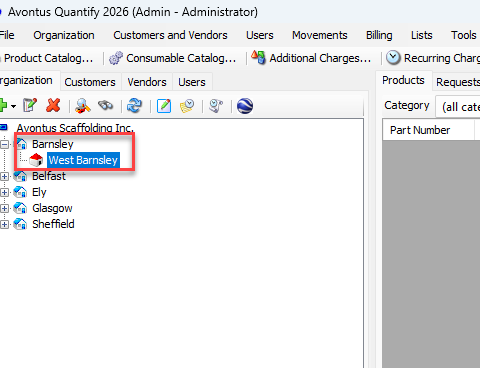The image size is (480, 368).
Task: Open Product Catalog toolbar button
Action: point(47,58)
